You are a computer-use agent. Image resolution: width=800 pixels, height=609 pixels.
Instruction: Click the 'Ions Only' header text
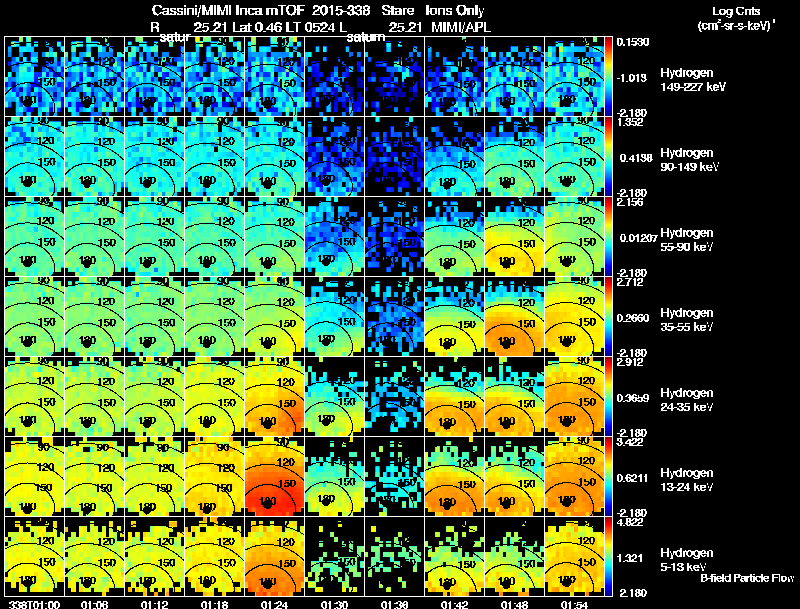tap(455, 11)
